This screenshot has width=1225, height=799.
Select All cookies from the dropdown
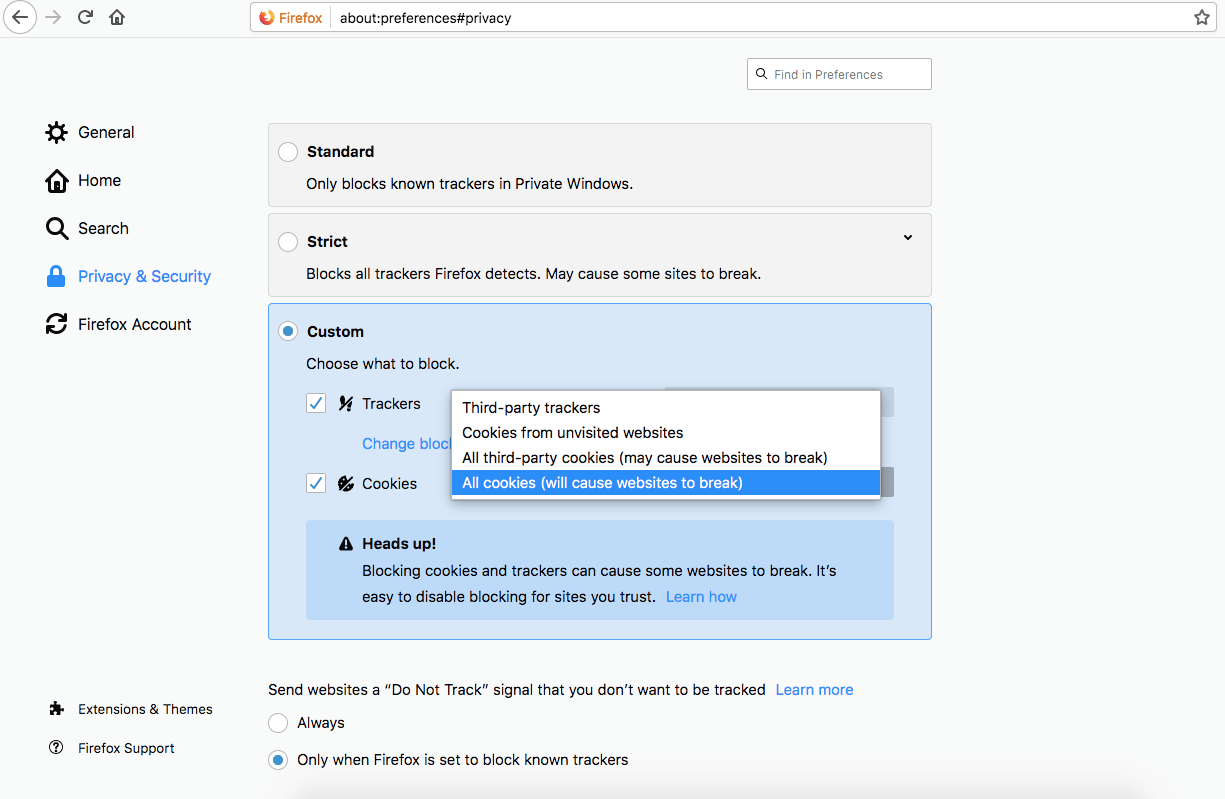point(602,482)
